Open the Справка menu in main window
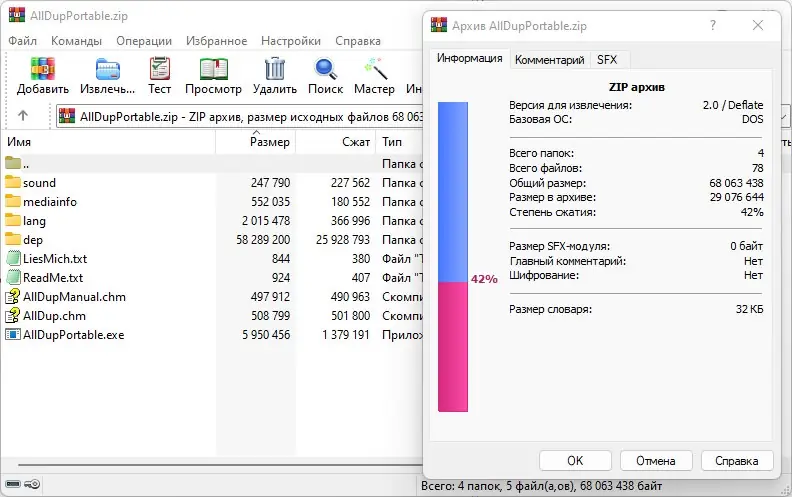Screen dimensions: 792x497 (x=358, y=41)
